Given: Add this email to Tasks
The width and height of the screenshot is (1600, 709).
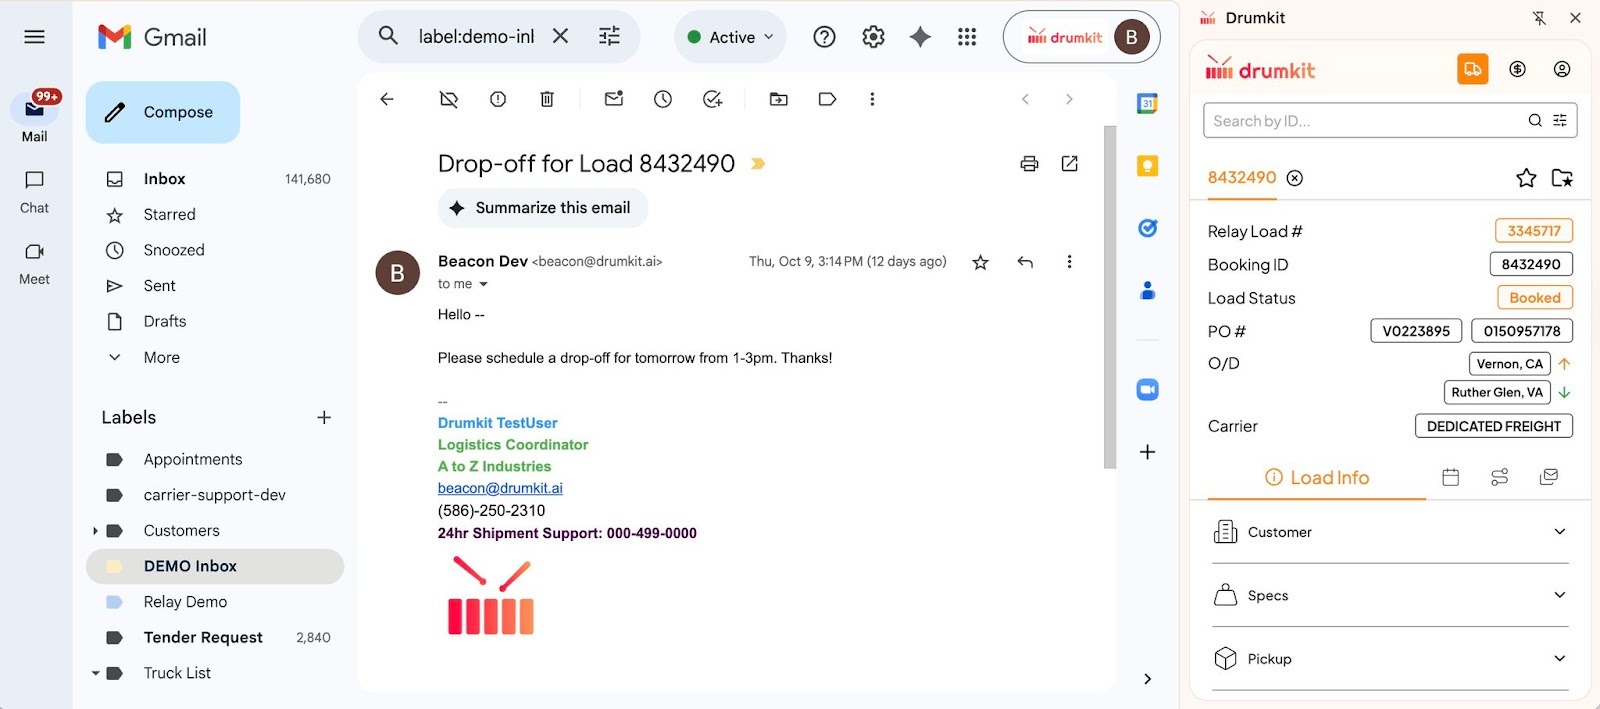Looking at the screenshot, I should (713, 99).
